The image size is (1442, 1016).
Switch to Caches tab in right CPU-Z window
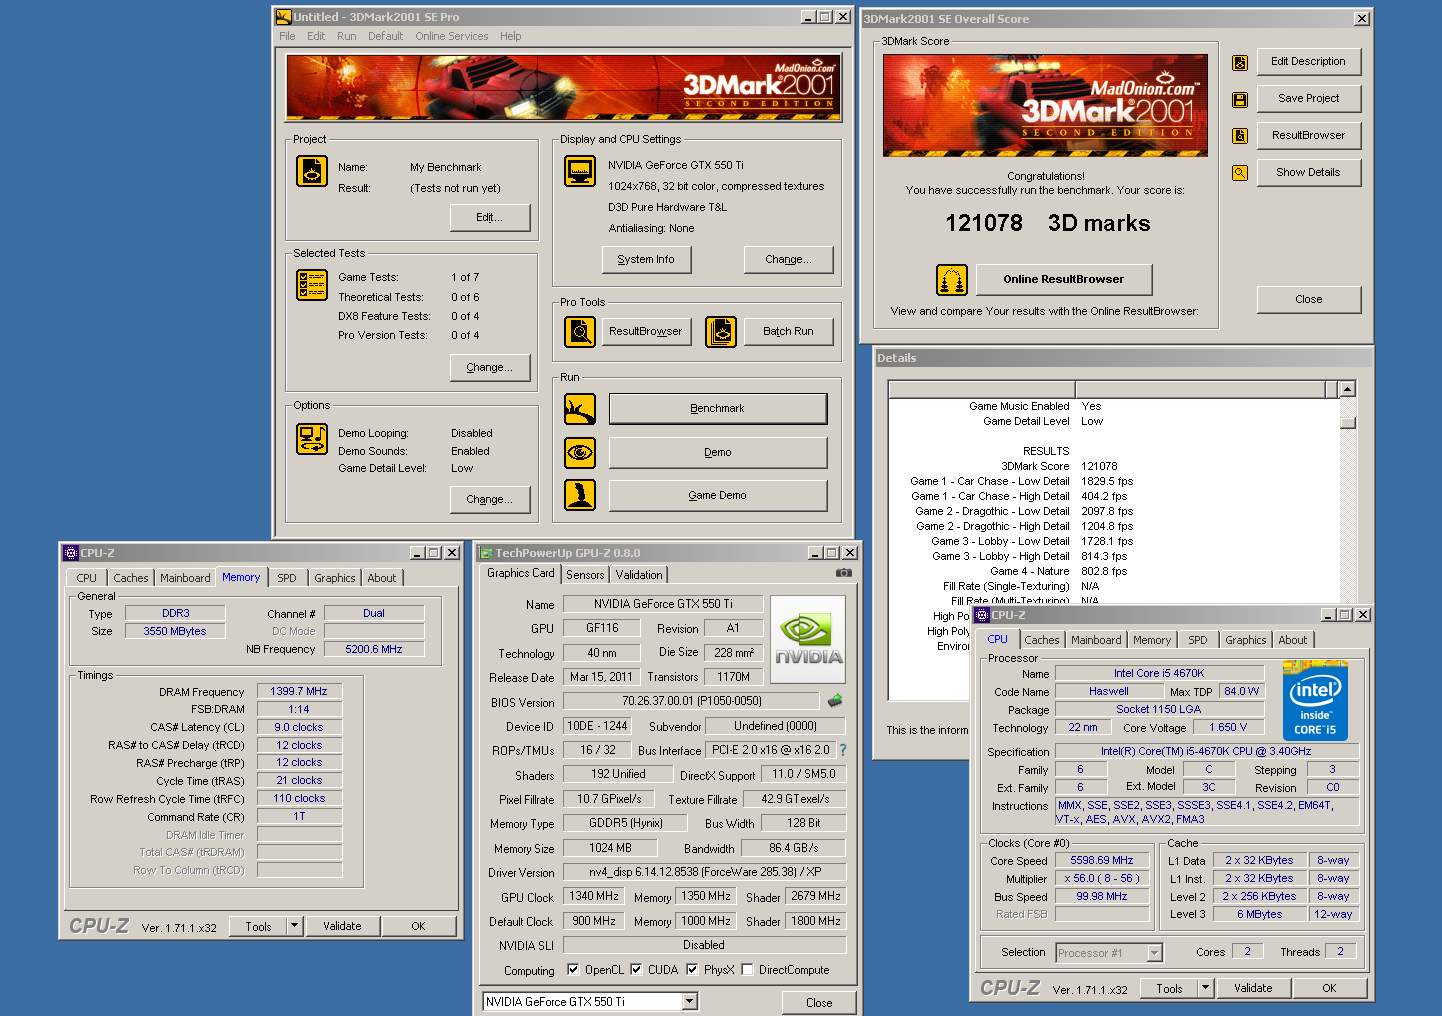point(1042,640)
